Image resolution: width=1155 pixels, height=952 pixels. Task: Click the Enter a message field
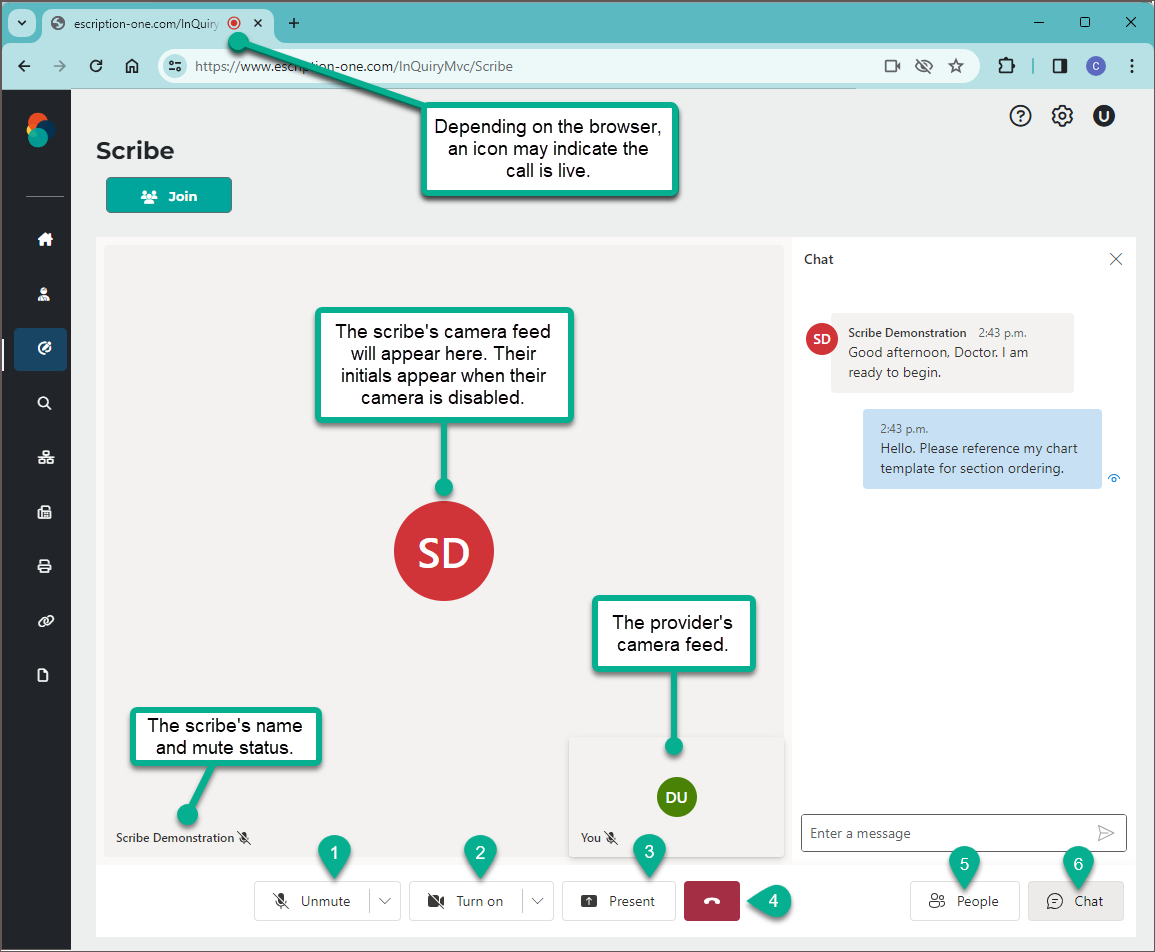tap(945, 833)
